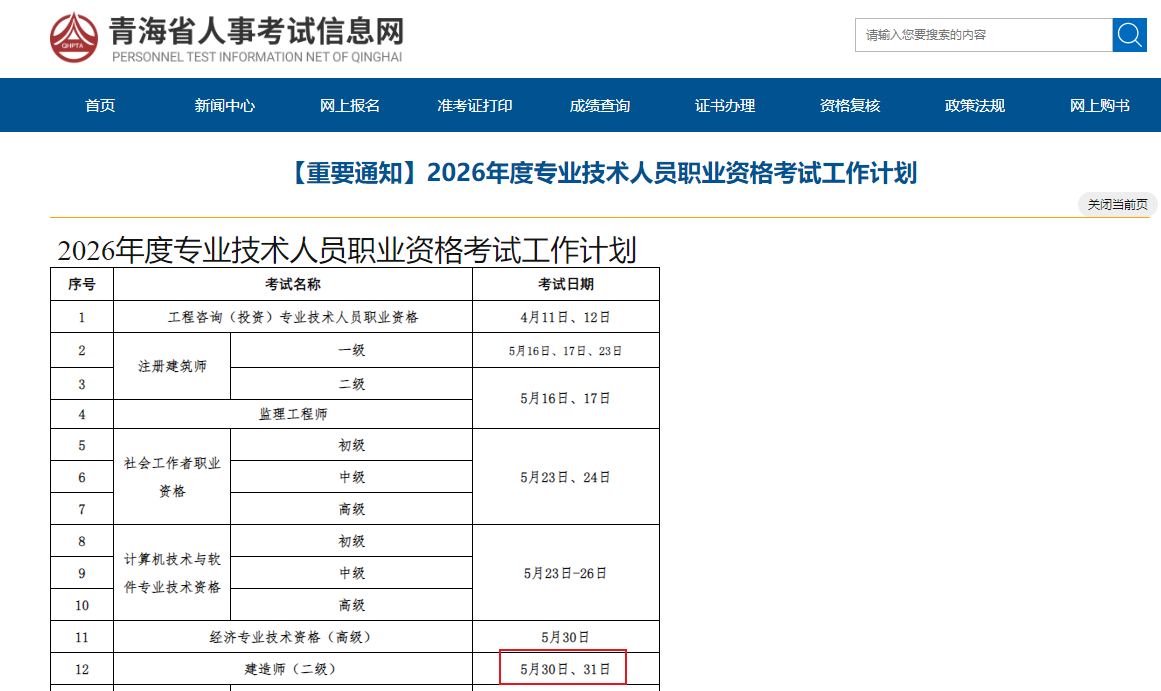
Task: Open 政策法规 (Policies and Regulations)
Action: pos(973,105)
